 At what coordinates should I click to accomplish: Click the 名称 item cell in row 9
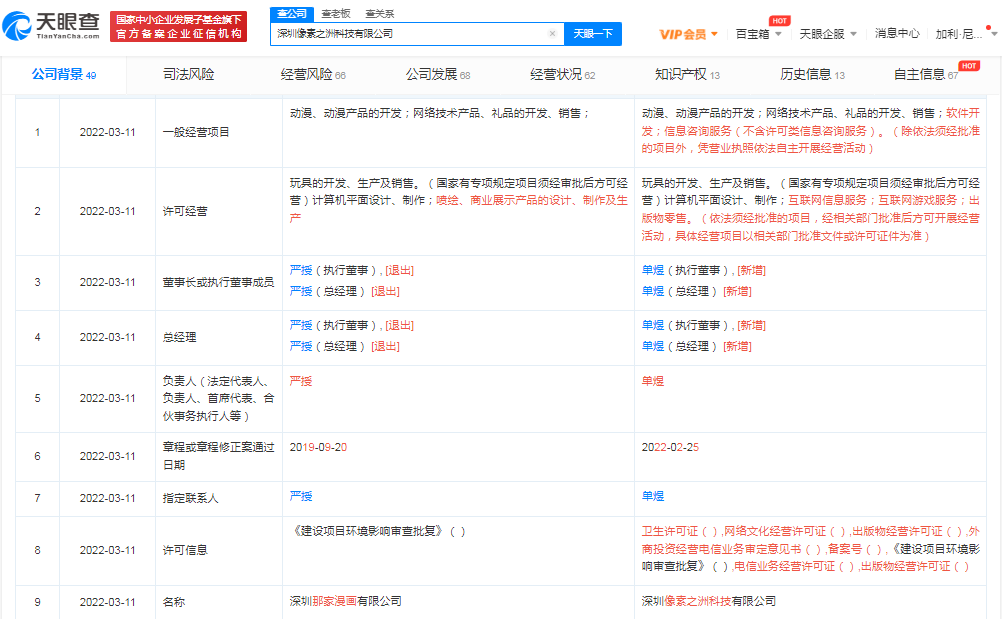pos(219,602)
